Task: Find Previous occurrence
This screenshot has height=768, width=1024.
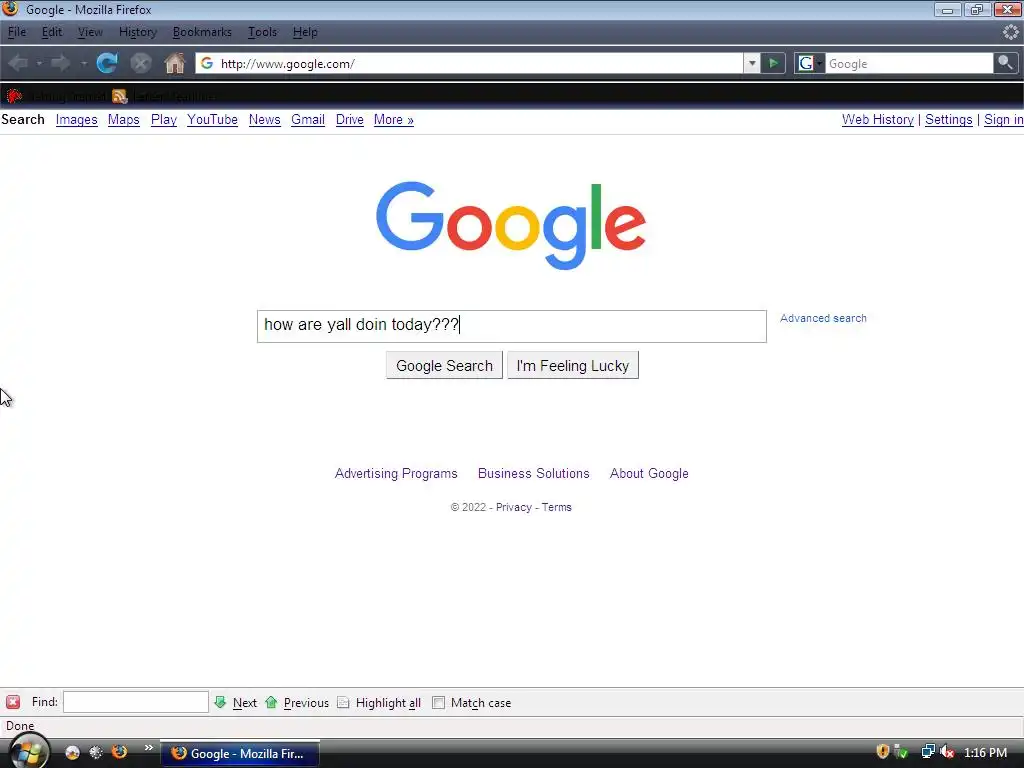Action: tap(297, 703)
